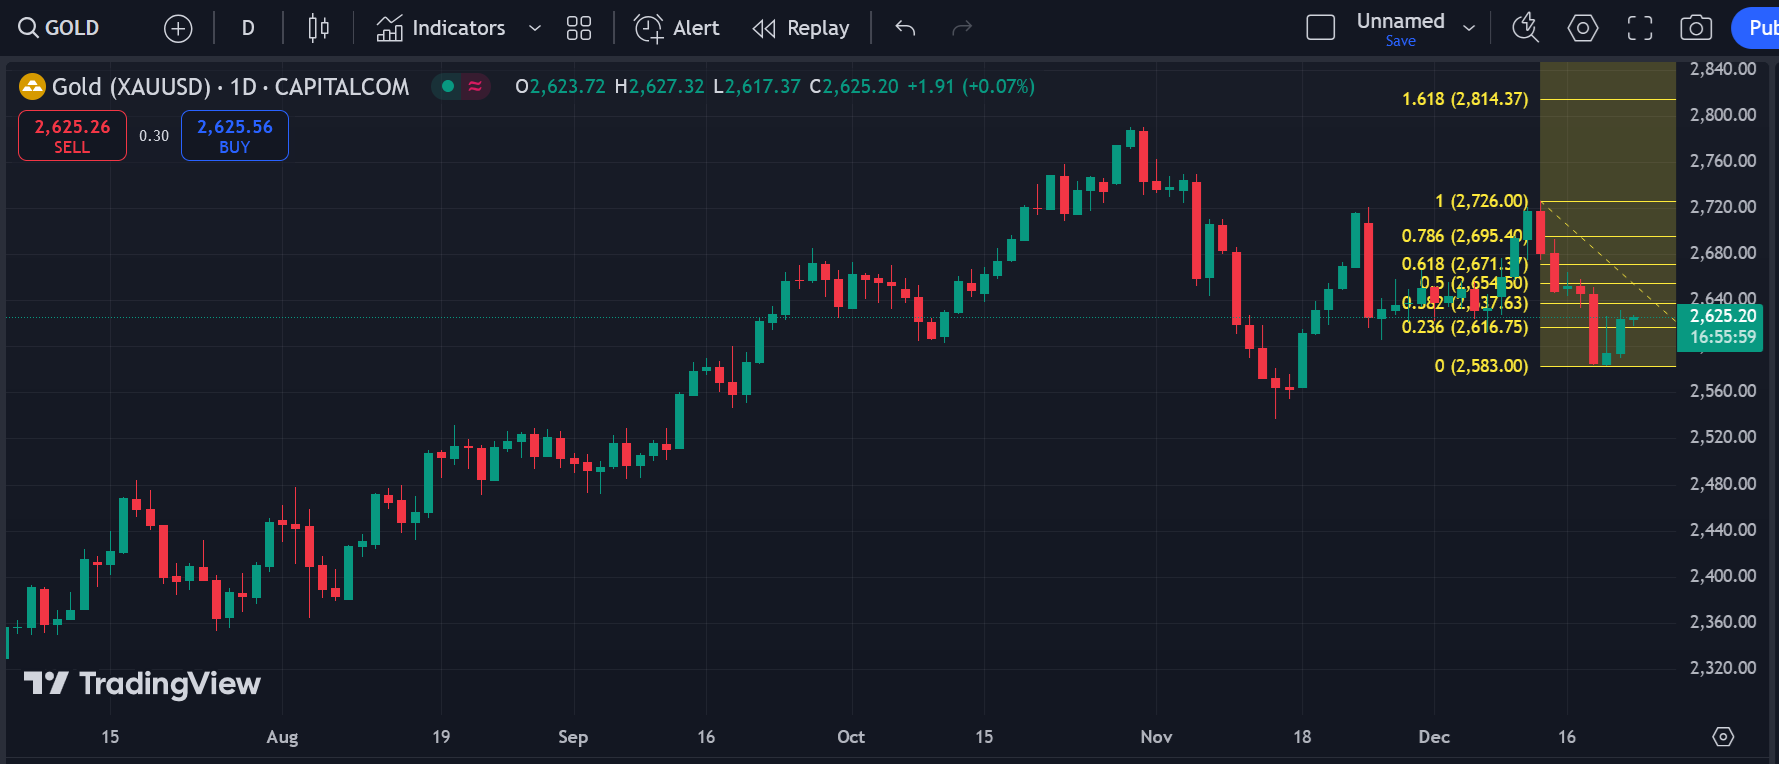Enter fullscreen mode

point(1640,29)
